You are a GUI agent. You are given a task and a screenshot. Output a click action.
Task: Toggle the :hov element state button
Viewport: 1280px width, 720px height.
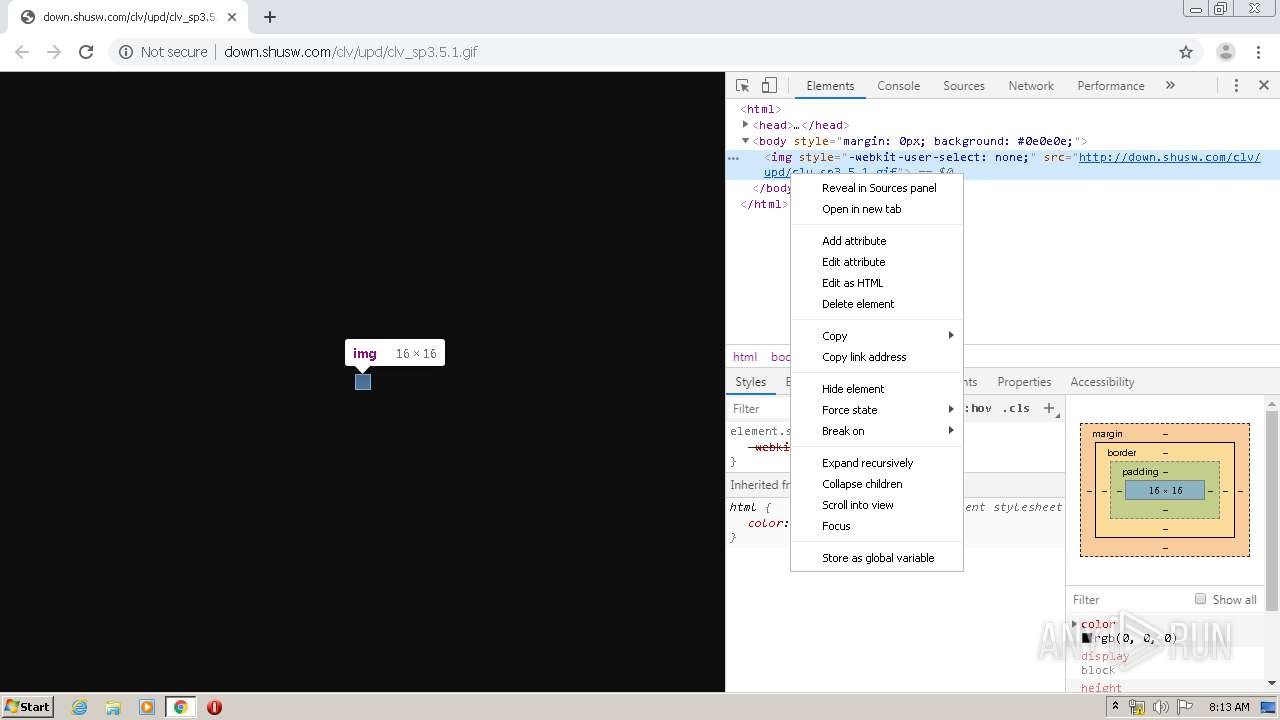(979, 408)
